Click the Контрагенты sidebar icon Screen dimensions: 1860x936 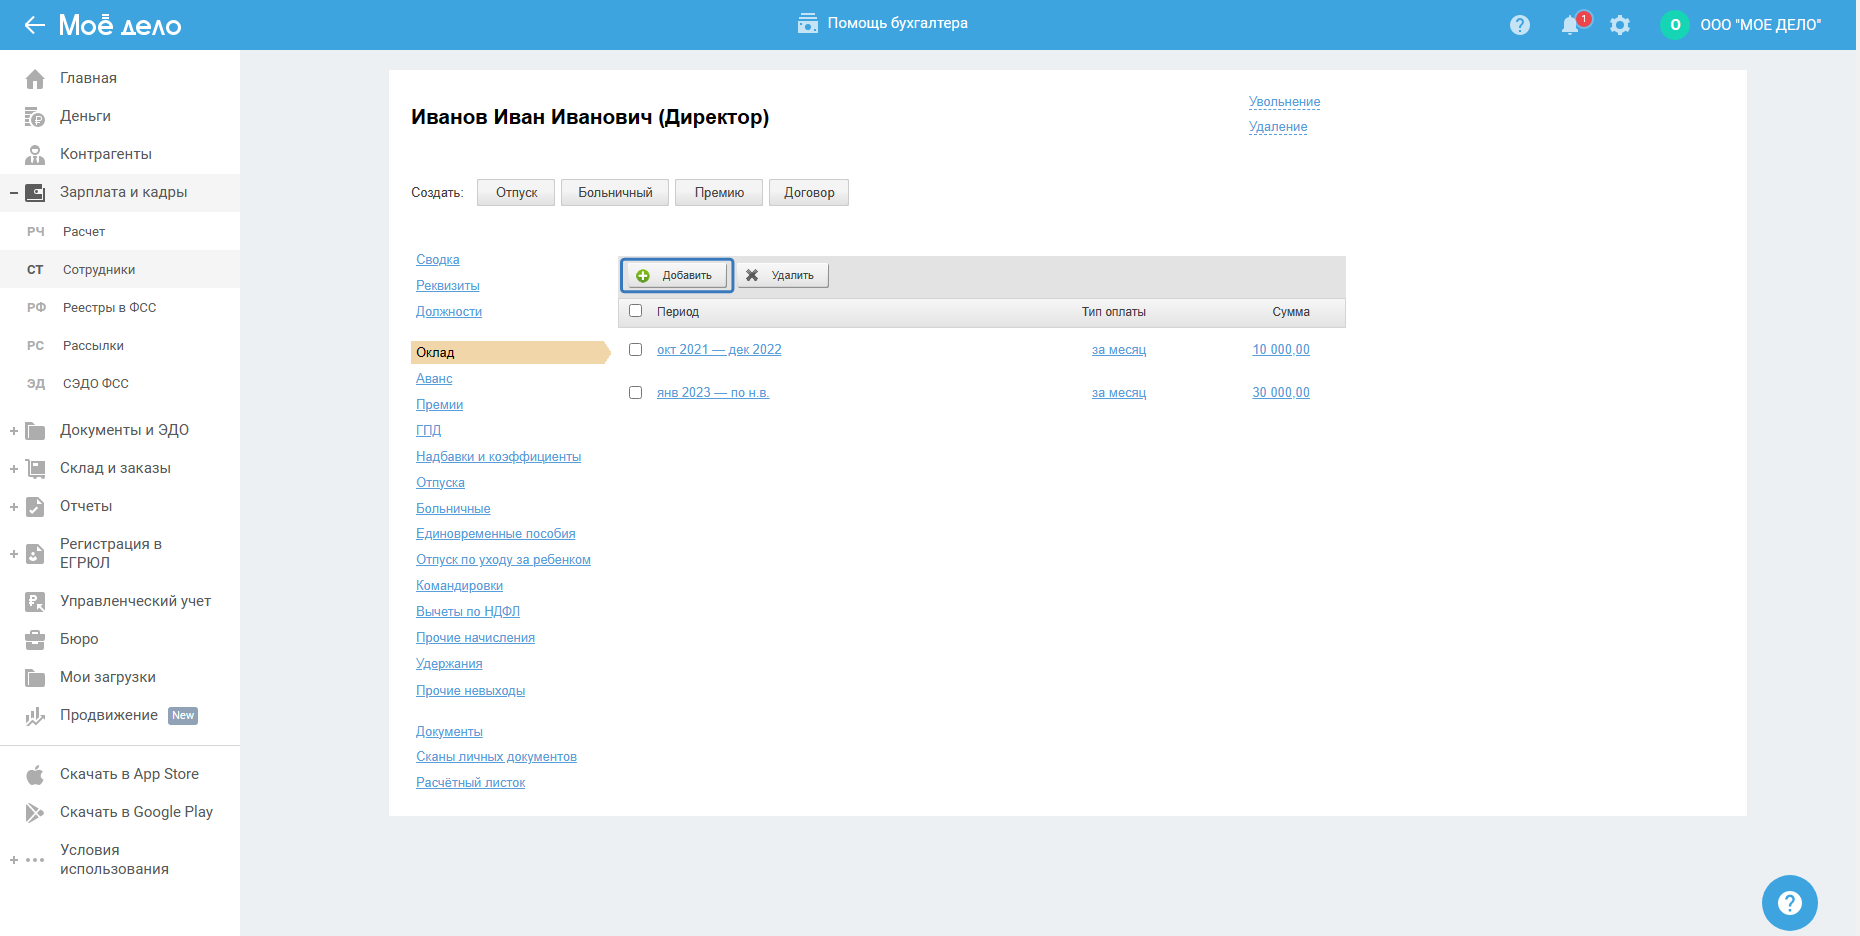[x=35, y=155]
